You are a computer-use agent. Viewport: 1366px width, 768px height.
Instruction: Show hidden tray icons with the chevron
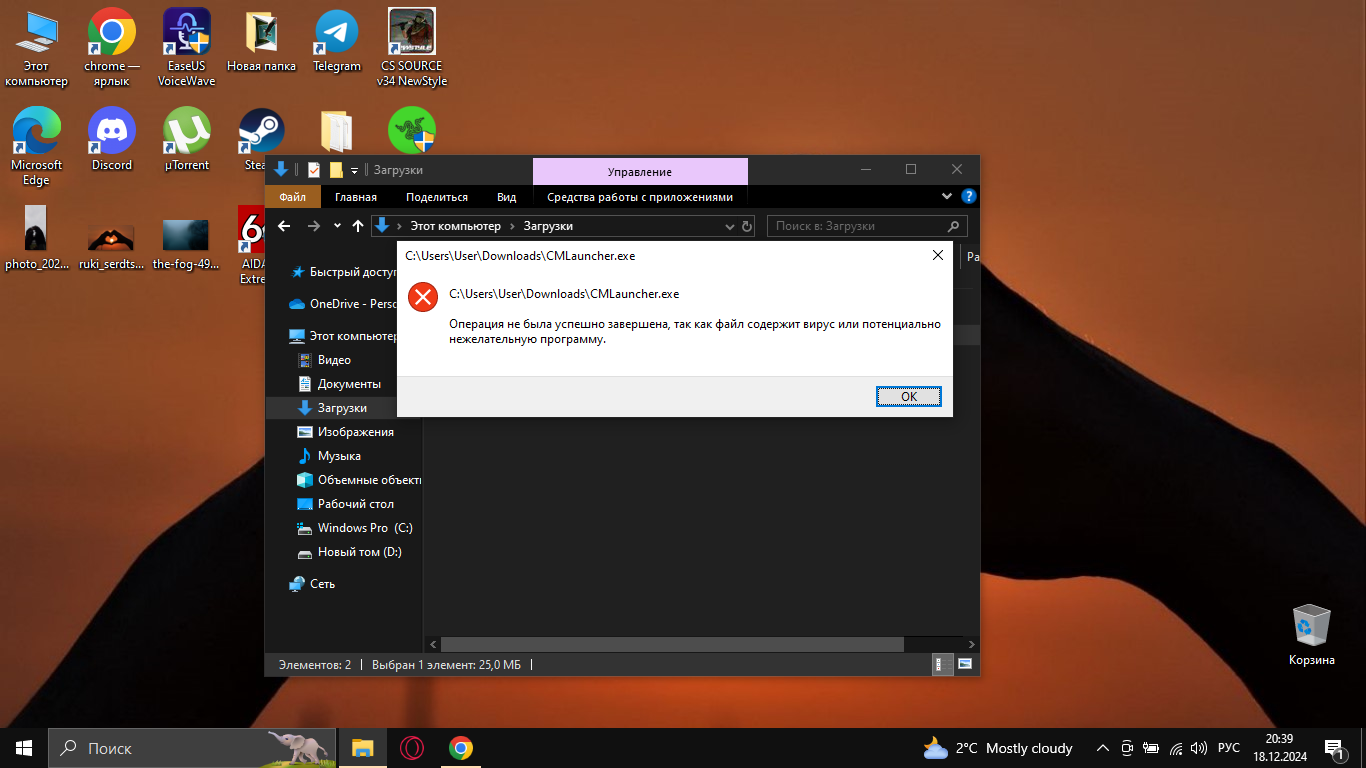click(1102, 748)
